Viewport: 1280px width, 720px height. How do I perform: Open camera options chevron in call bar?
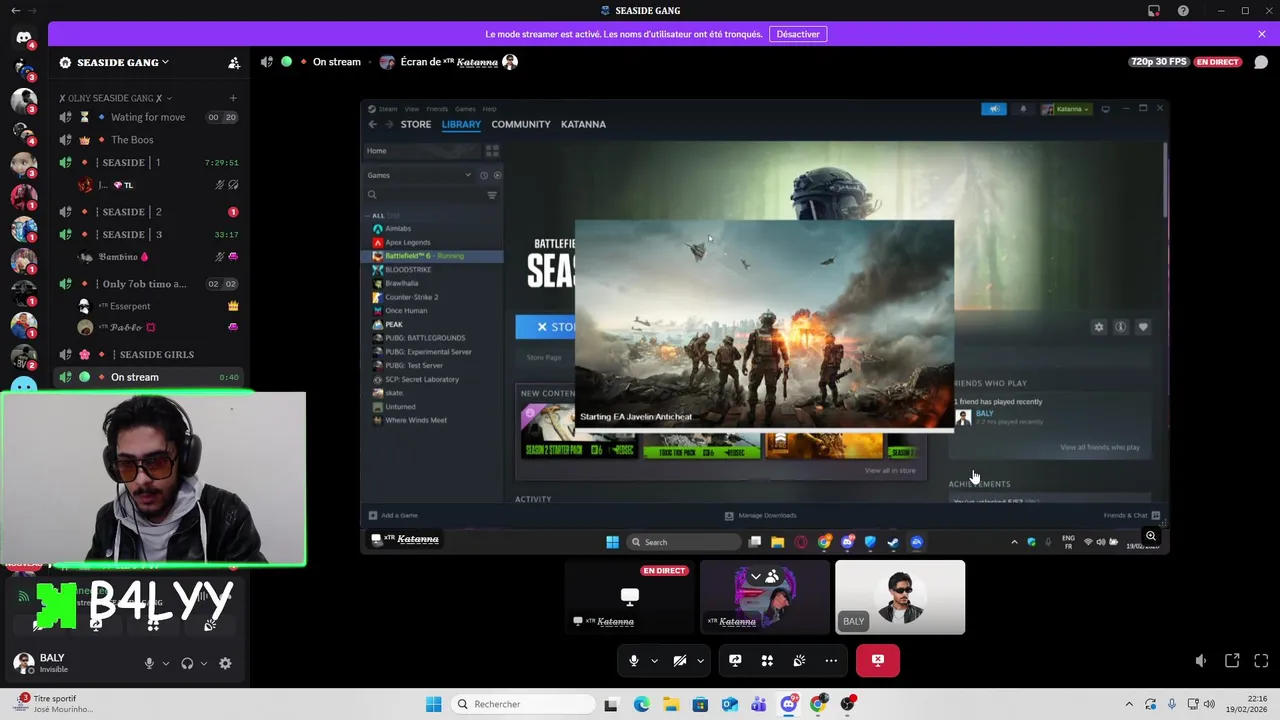[x=700, y=661]
